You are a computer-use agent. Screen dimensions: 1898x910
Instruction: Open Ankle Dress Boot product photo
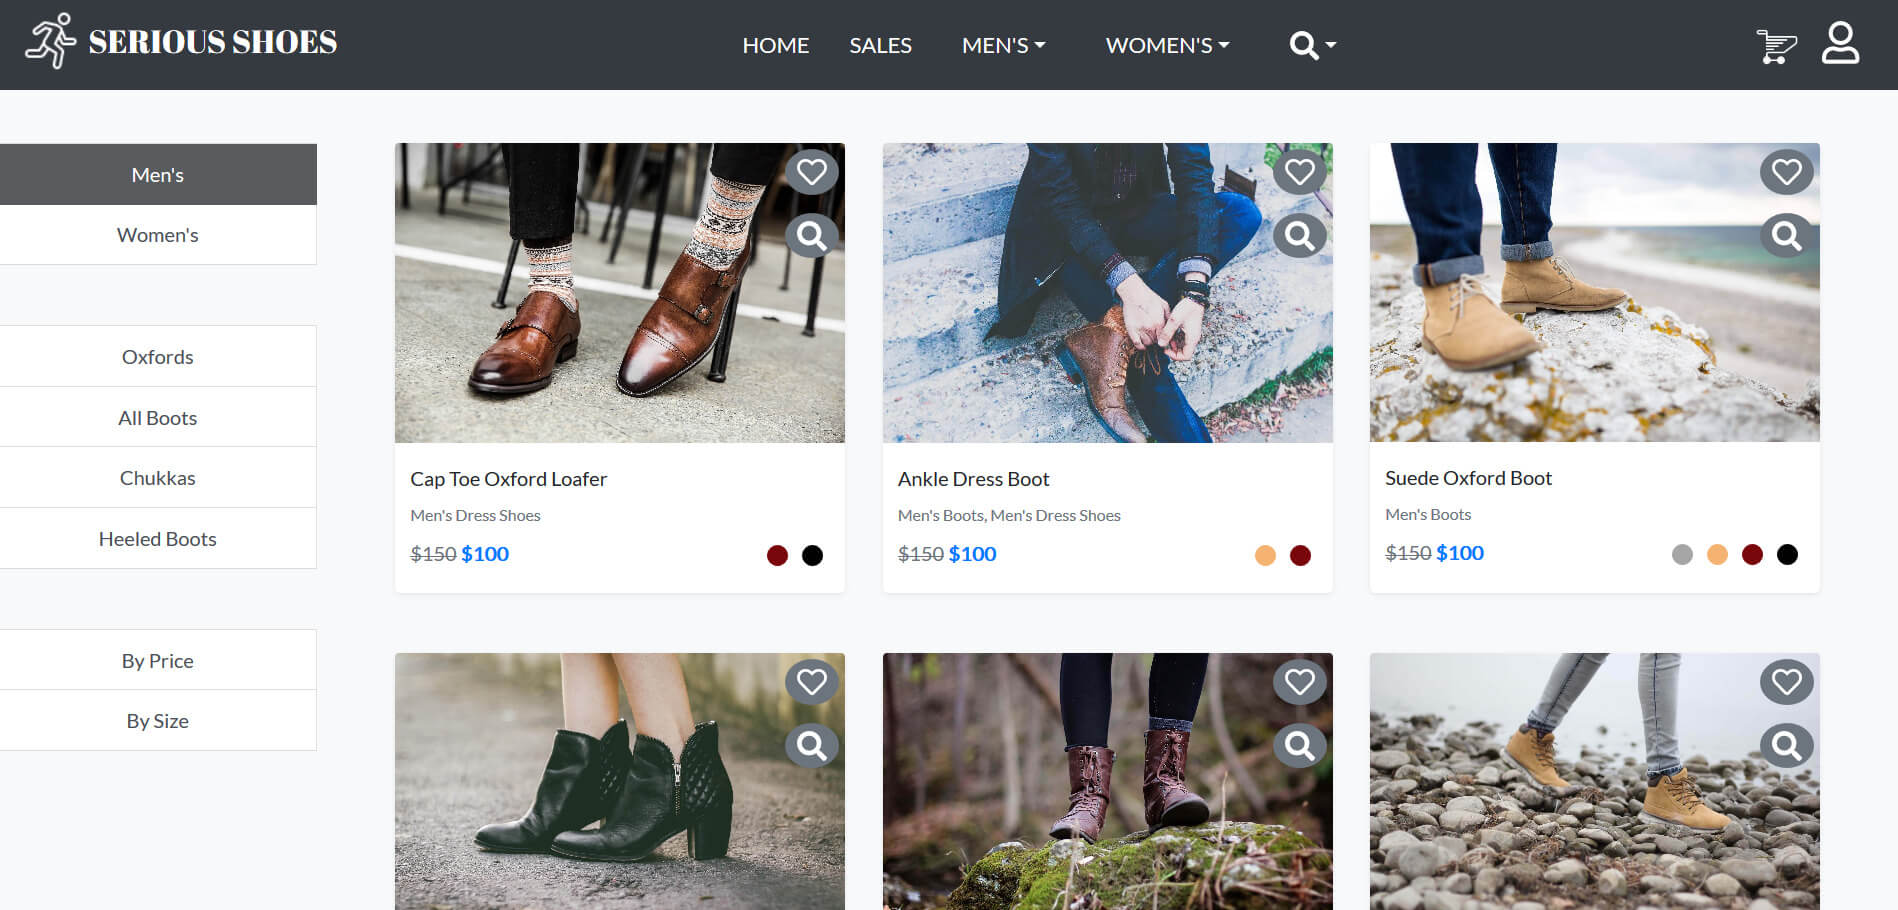click(1108, 293)
